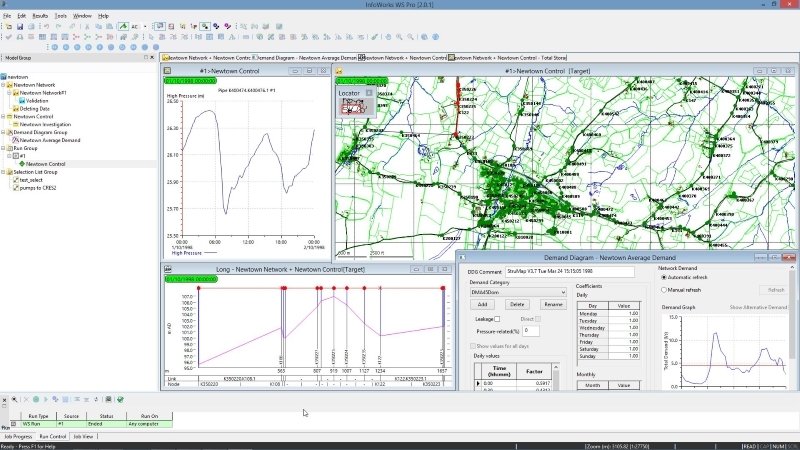Click the monitor computer icon in job toolbar

(x=108, y=399)
